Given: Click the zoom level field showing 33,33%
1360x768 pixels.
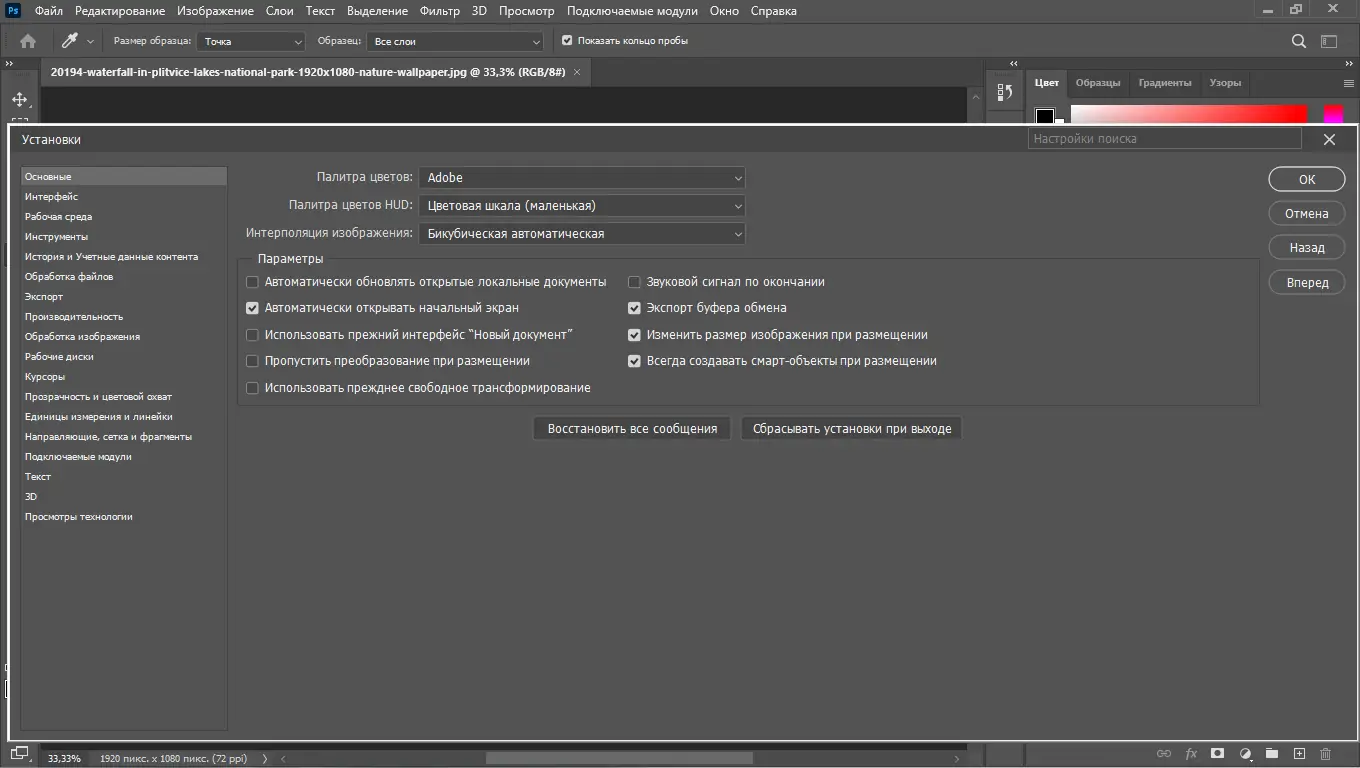Looking at the screenshot, I should [x=64, y=759].
